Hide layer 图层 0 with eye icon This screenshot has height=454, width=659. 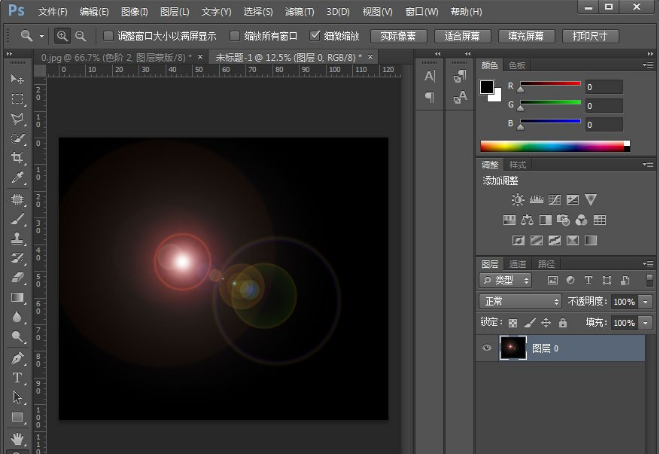tap(487, 348)
